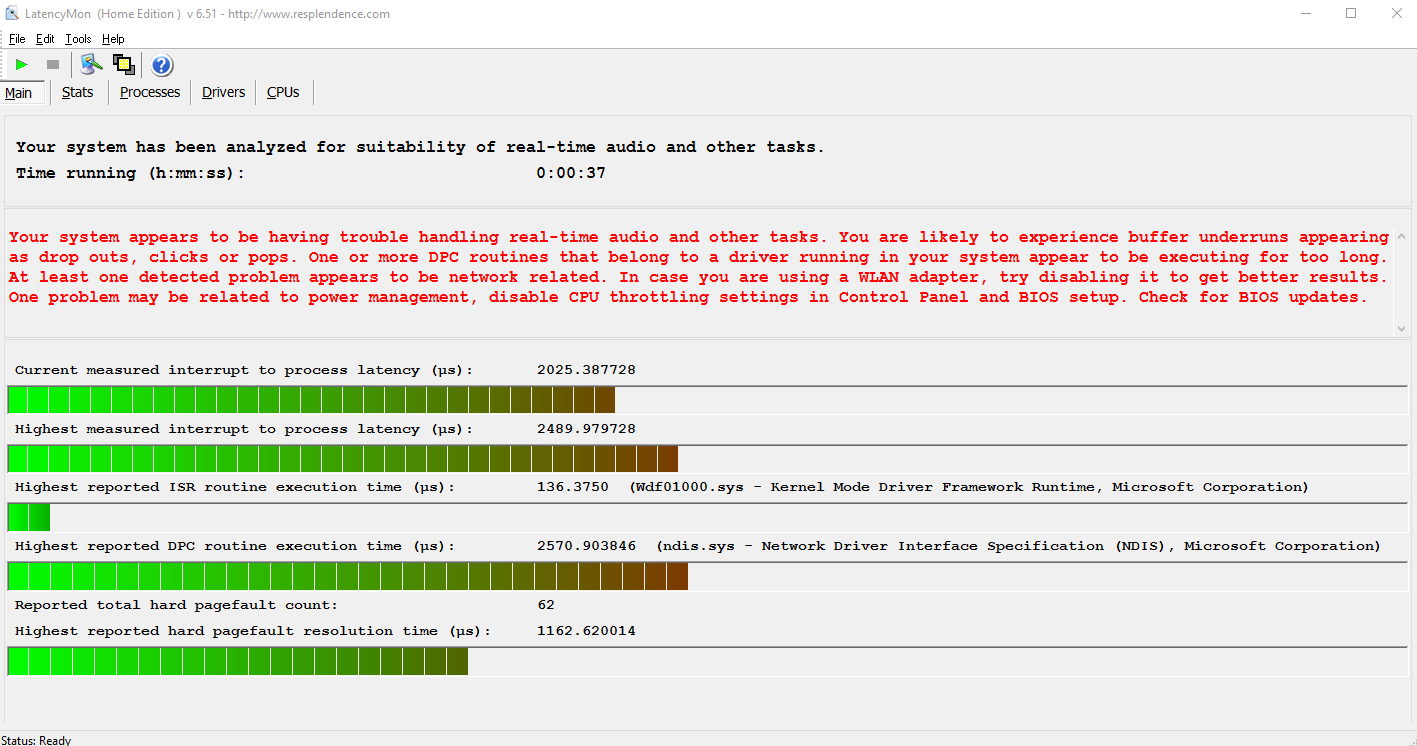Screen dimensions: 1417x746
Task: Switch to the Processes tab
Action: pyautogui.click(x=150, y=92)
